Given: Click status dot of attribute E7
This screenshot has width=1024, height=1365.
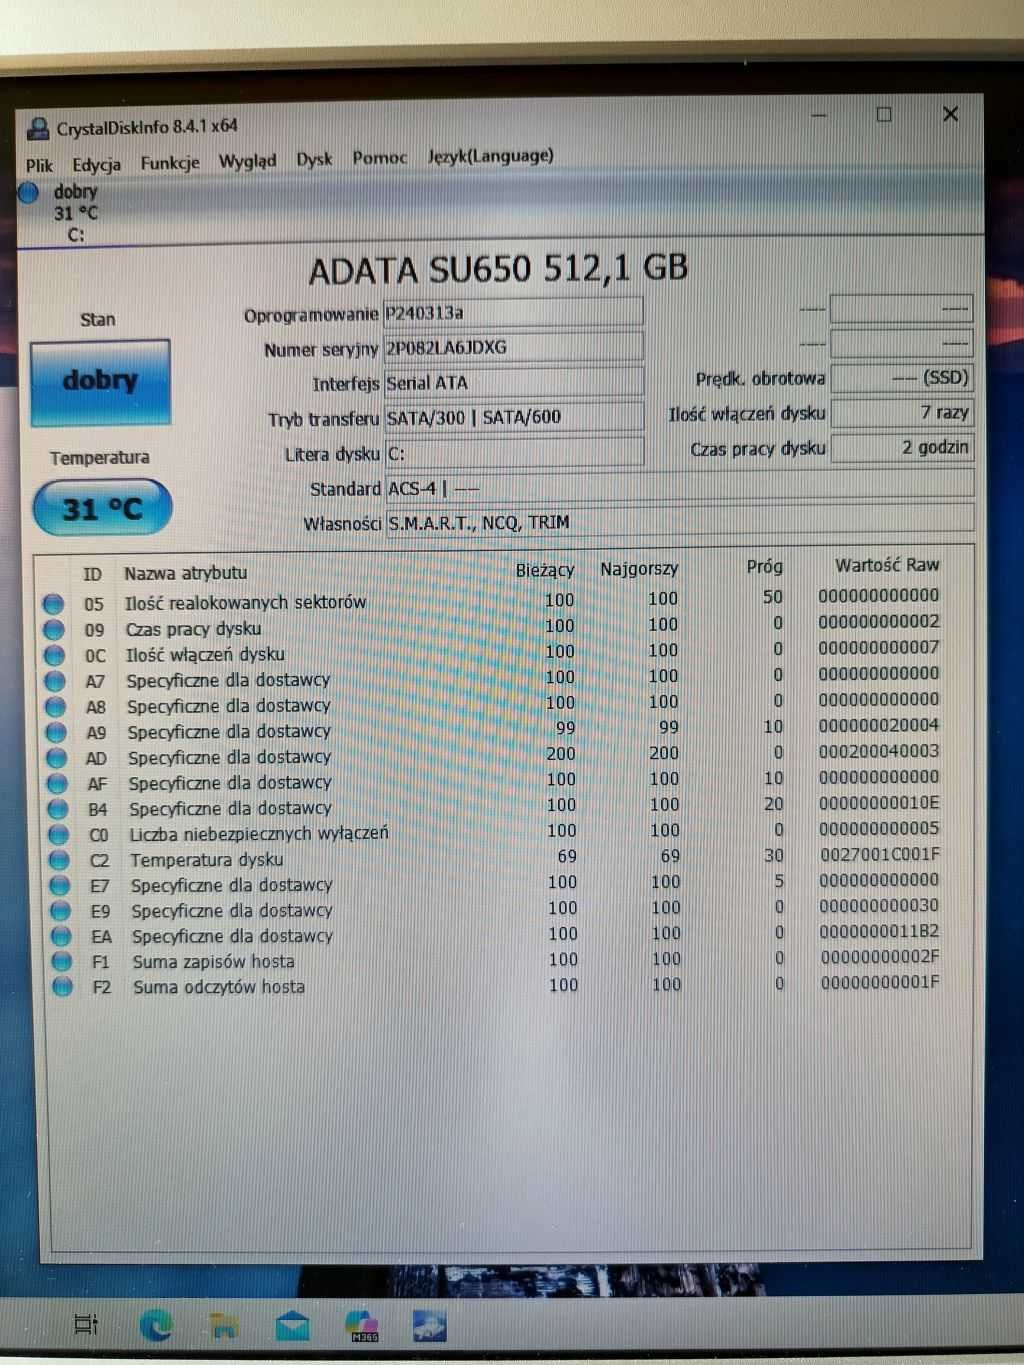Looking at the screenshot, I should pyautogui.click(x=60, y=886).
